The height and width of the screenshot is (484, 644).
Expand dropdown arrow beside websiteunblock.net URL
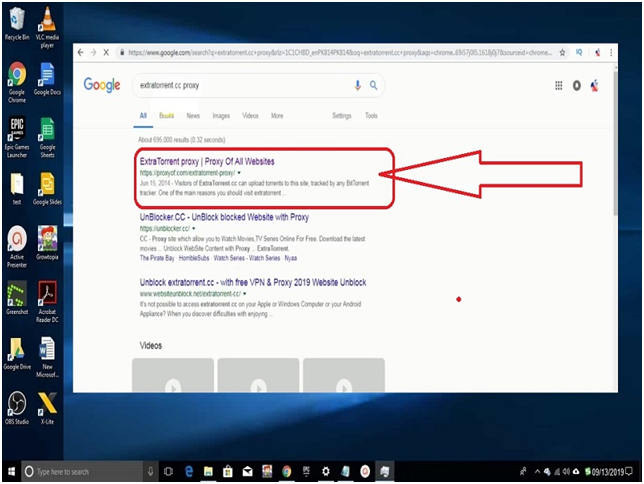[x=244, y=294]
